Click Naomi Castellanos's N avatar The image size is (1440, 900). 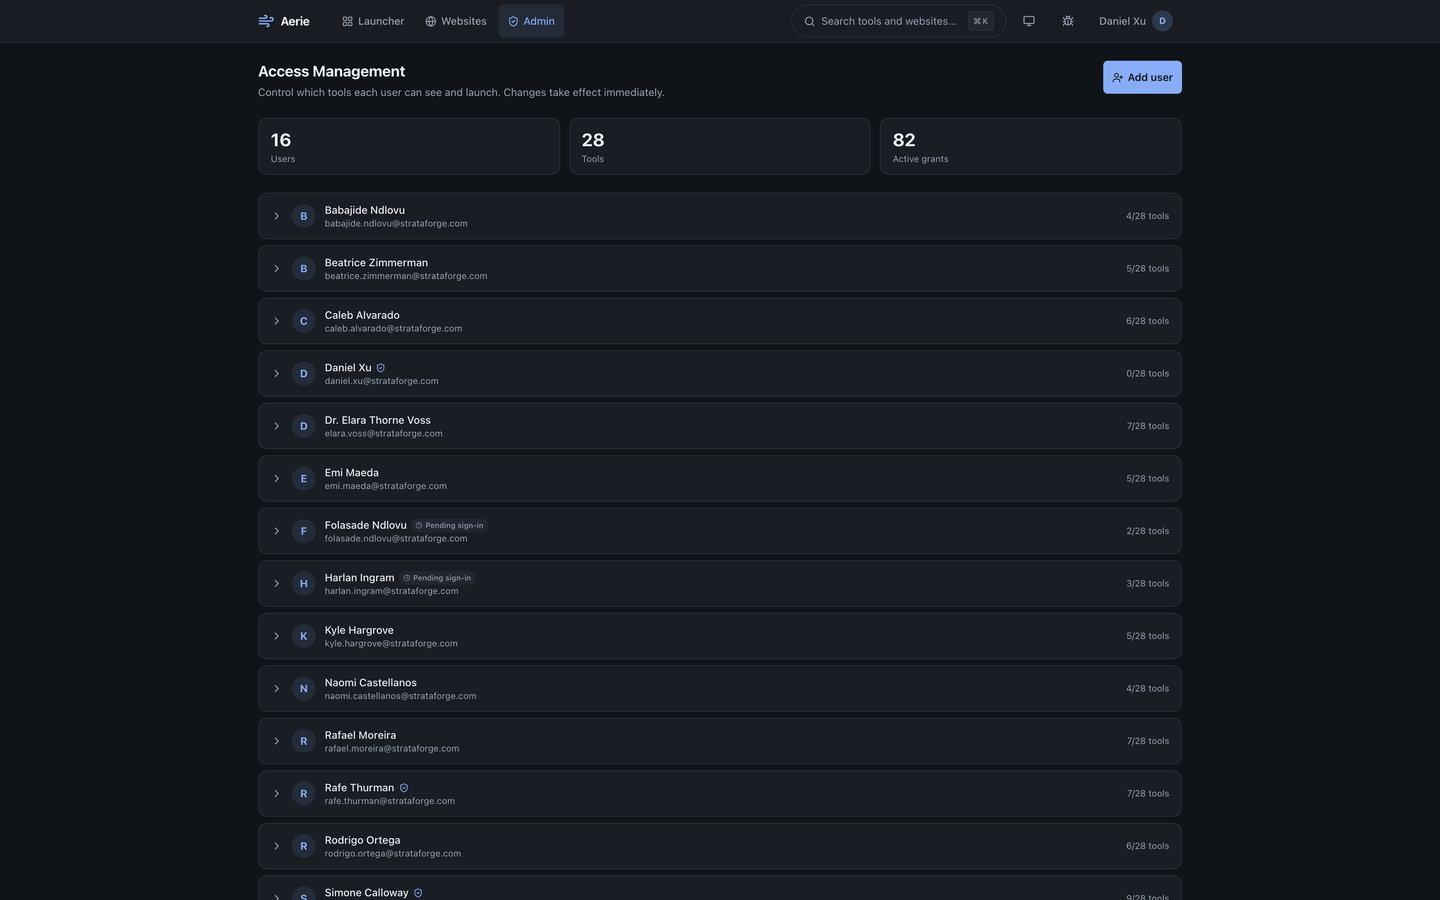click(x=304, y=689)
